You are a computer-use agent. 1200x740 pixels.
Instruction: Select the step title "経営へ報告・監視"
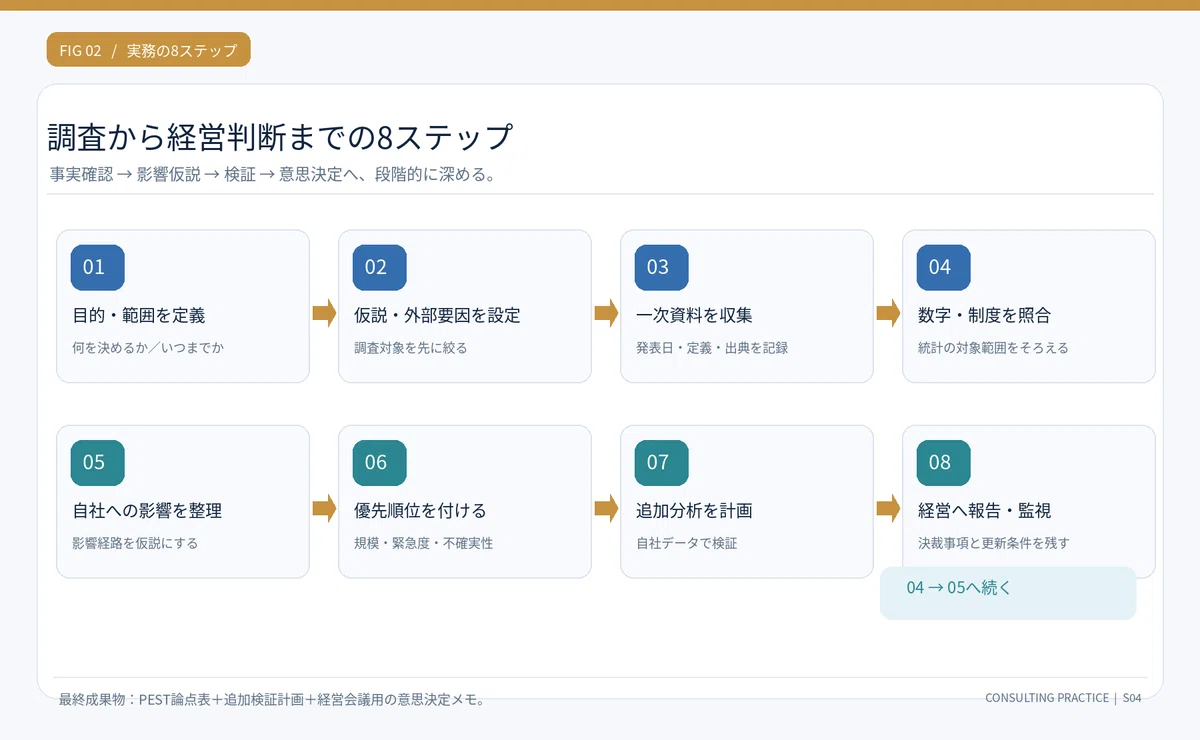click(985, 511)
